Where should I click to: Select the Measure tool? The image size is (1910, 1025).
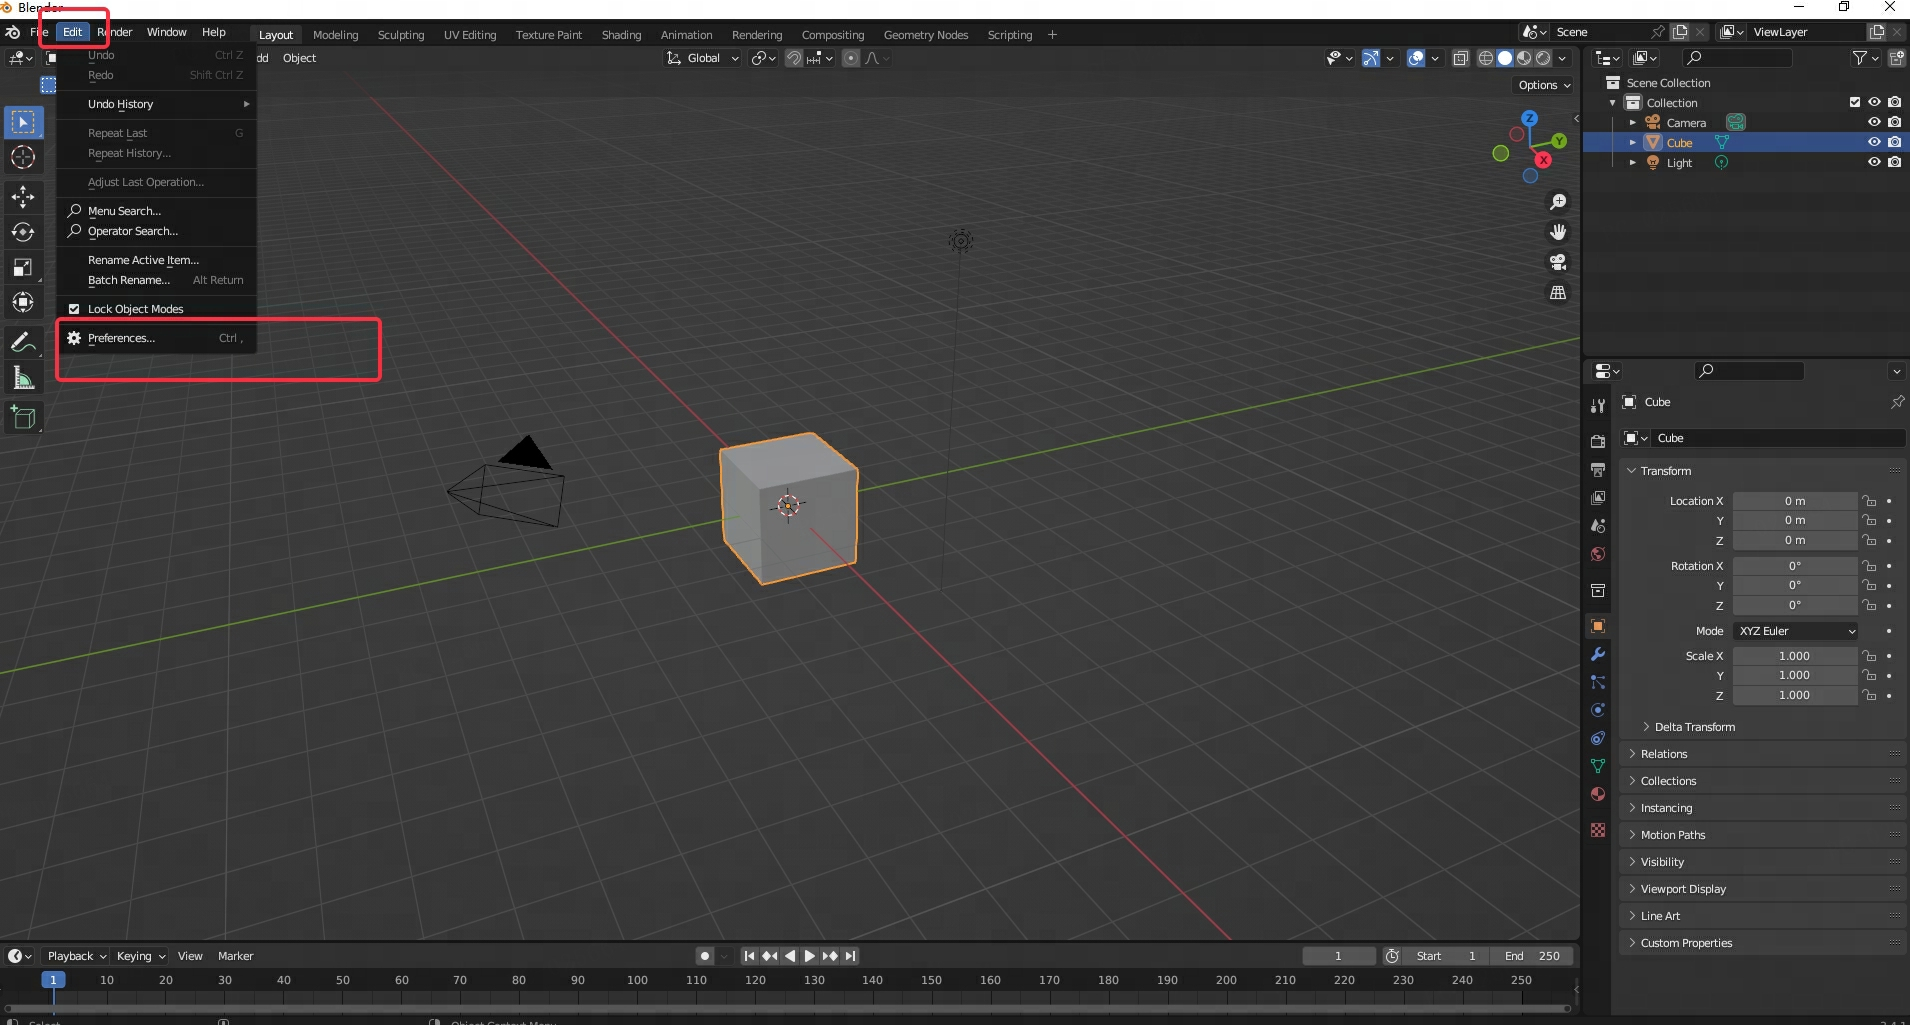click(23, 378)
